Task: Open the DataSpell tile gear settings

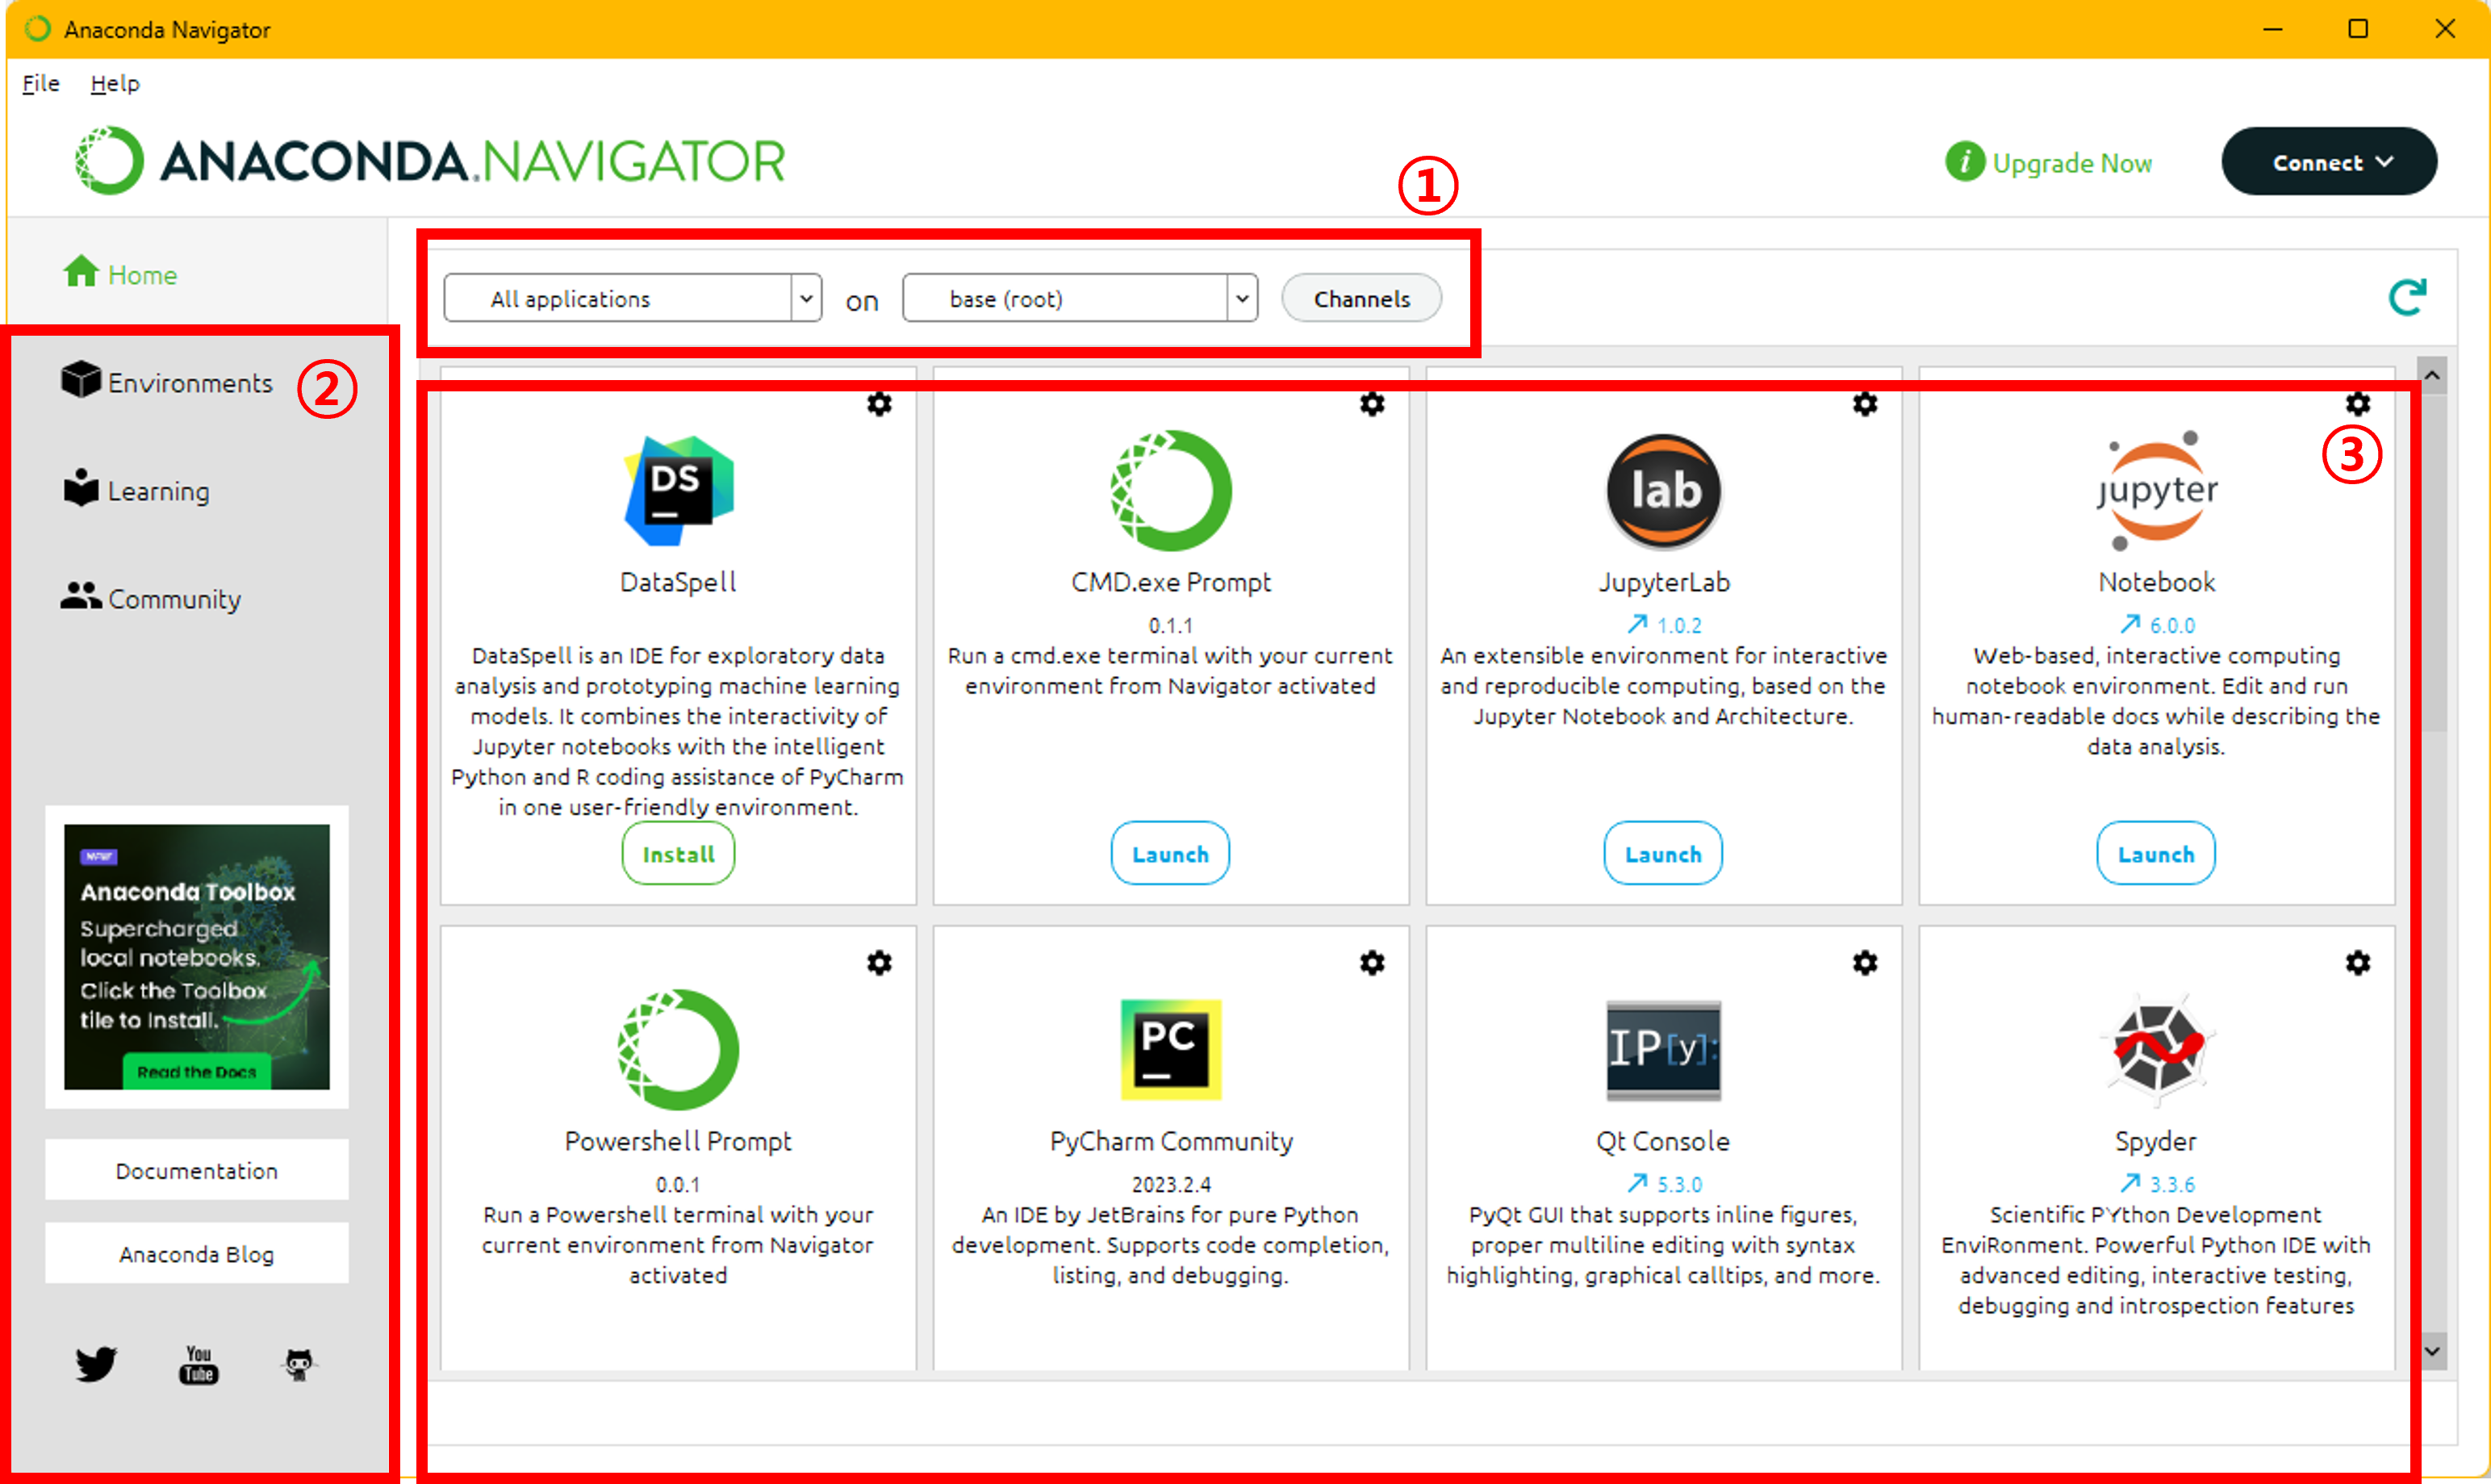Action: point(879,404)
